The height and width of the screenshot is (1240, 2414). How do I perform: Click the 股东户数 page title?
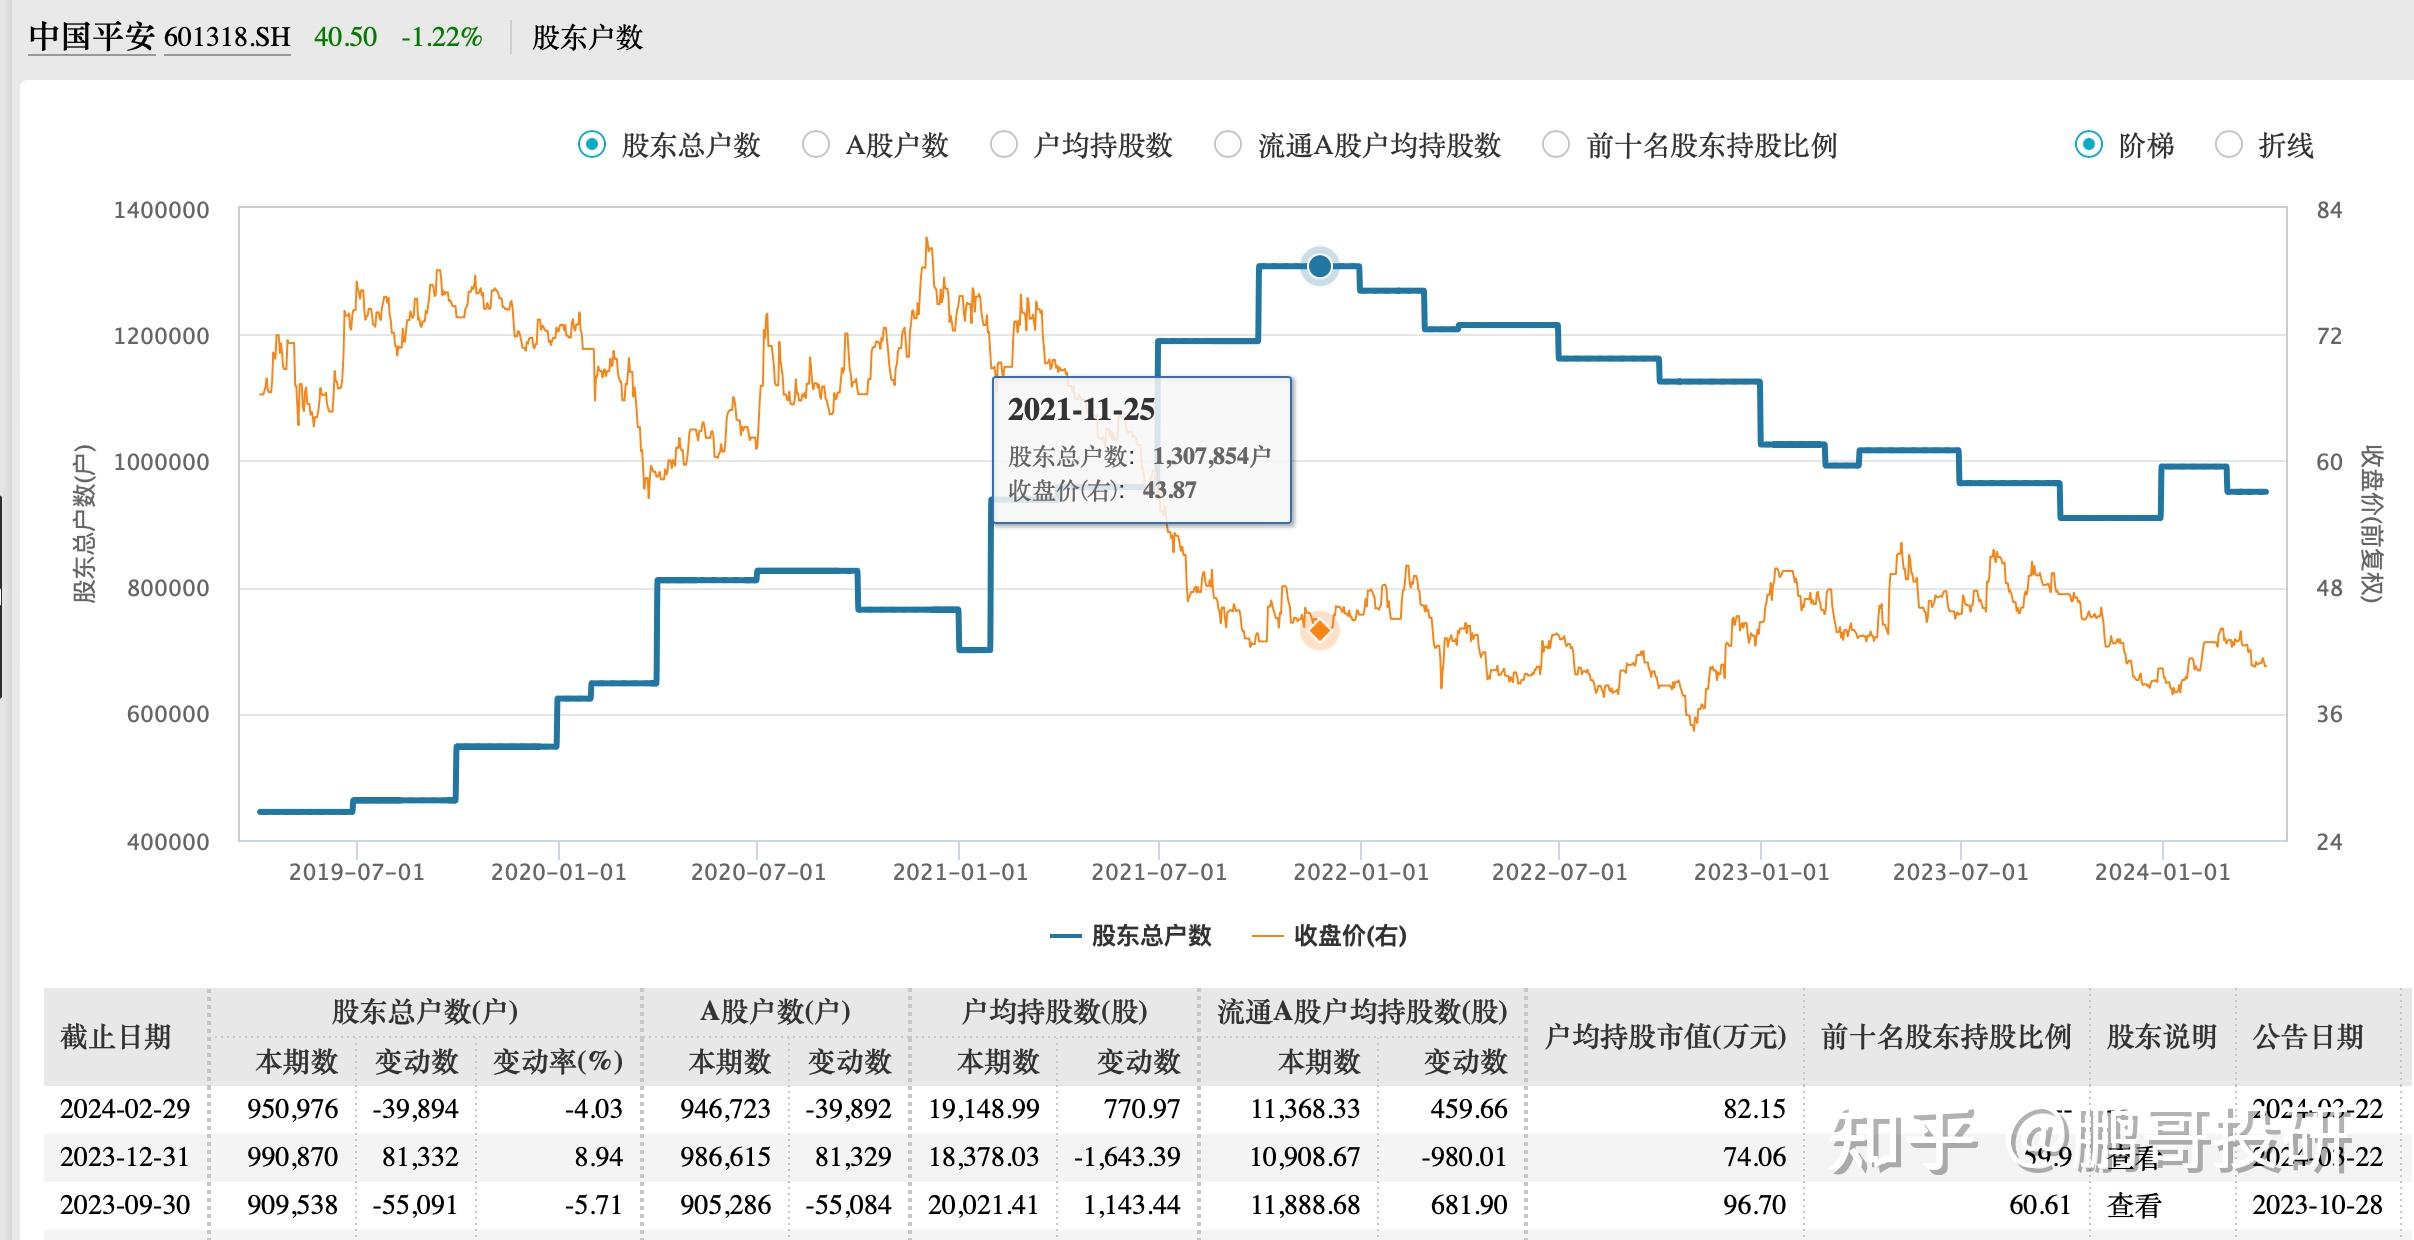[587, 37]
